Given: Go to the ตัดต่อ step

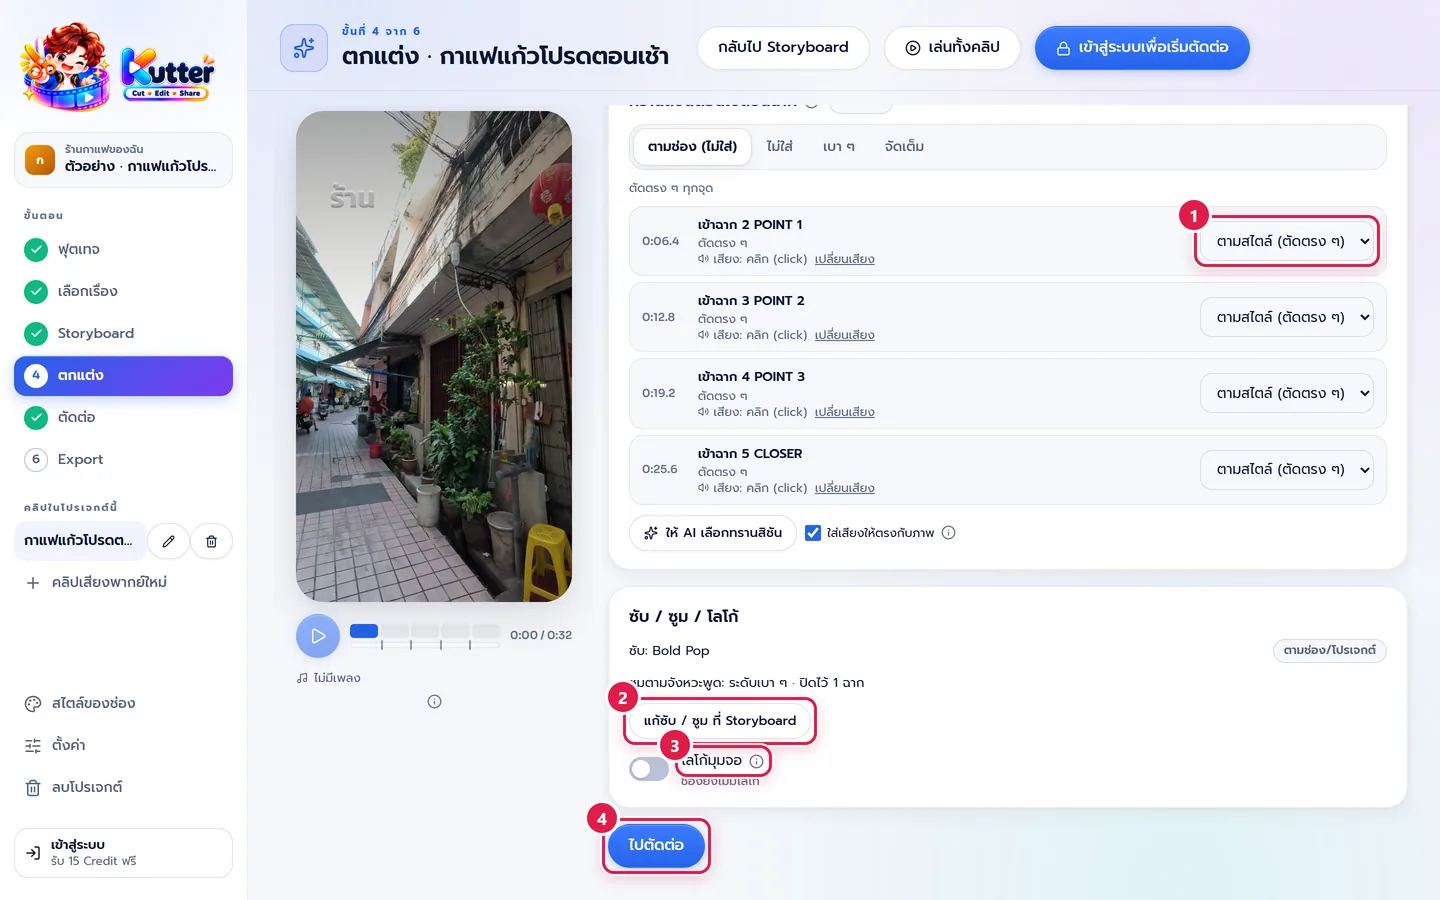Looking at the screenshot, I should click(x=123, y=417).
